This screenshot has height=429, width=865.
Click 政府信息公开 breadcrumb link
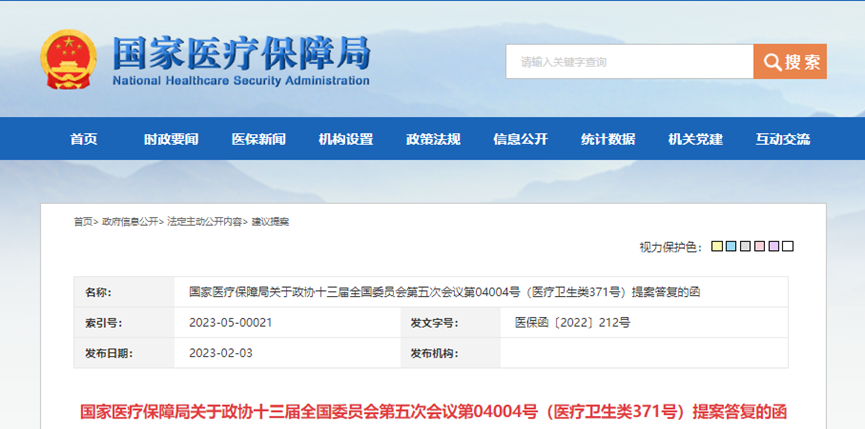pos(130,221)
